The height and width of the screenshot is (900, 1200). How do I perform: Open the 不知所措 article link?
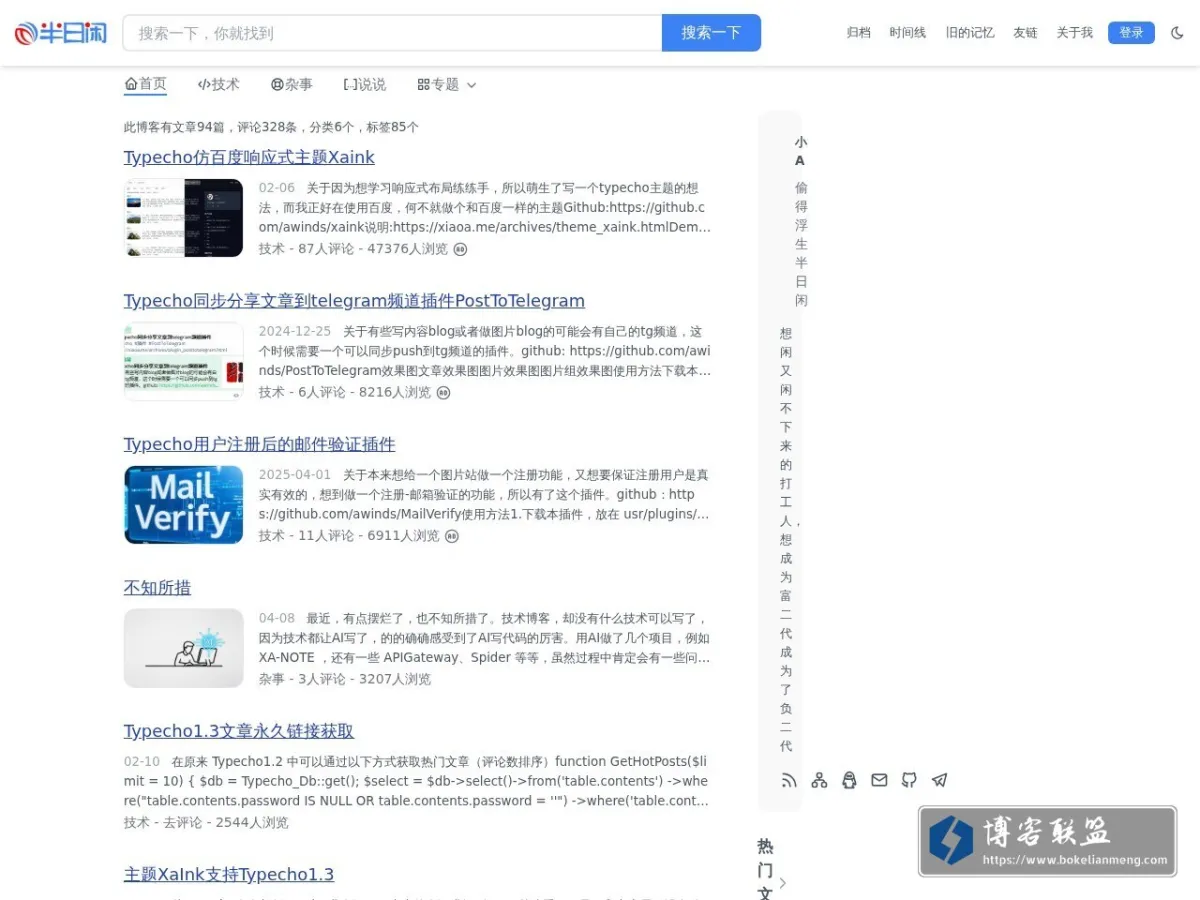coord(157,588)
